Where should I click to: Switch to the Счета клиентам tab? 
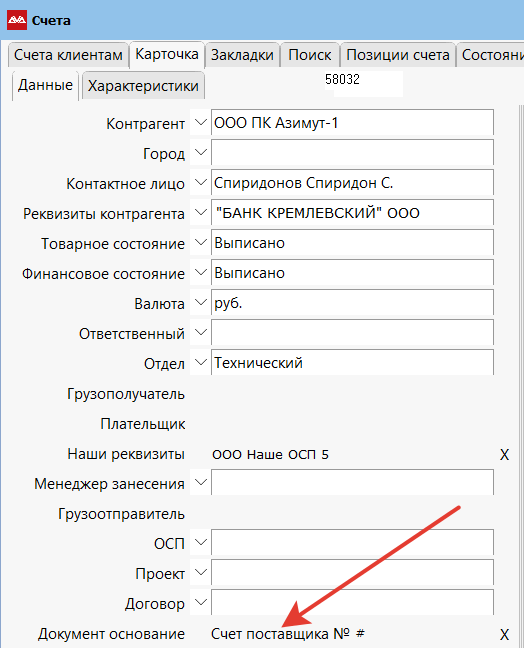click(68, 55)
